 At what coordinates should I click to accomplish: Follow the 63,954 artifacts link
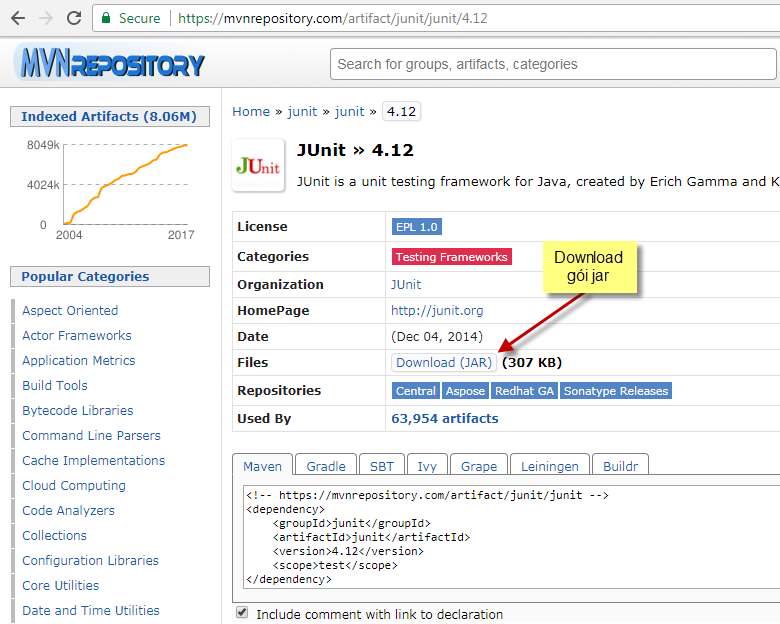(x=444, y=419)
